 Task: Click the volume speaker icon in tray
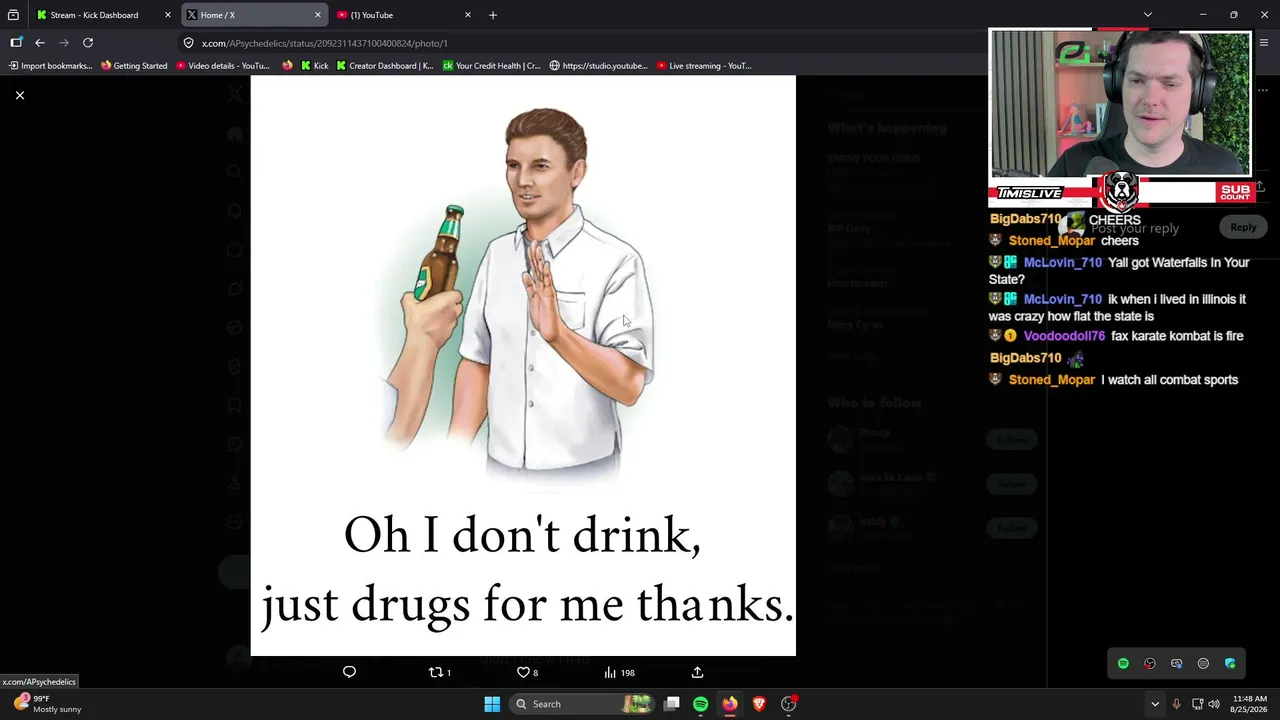(1214, 704)
